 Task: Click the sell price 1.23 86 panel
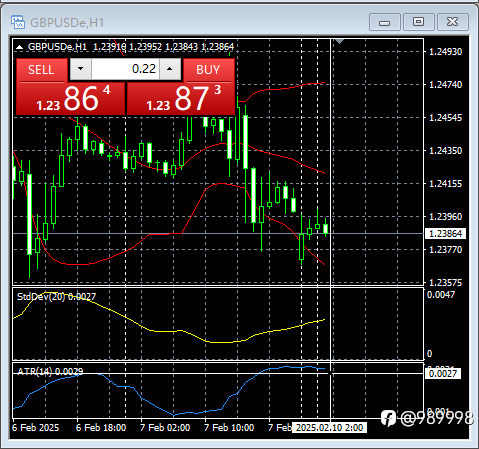click(x=71, y=99)
